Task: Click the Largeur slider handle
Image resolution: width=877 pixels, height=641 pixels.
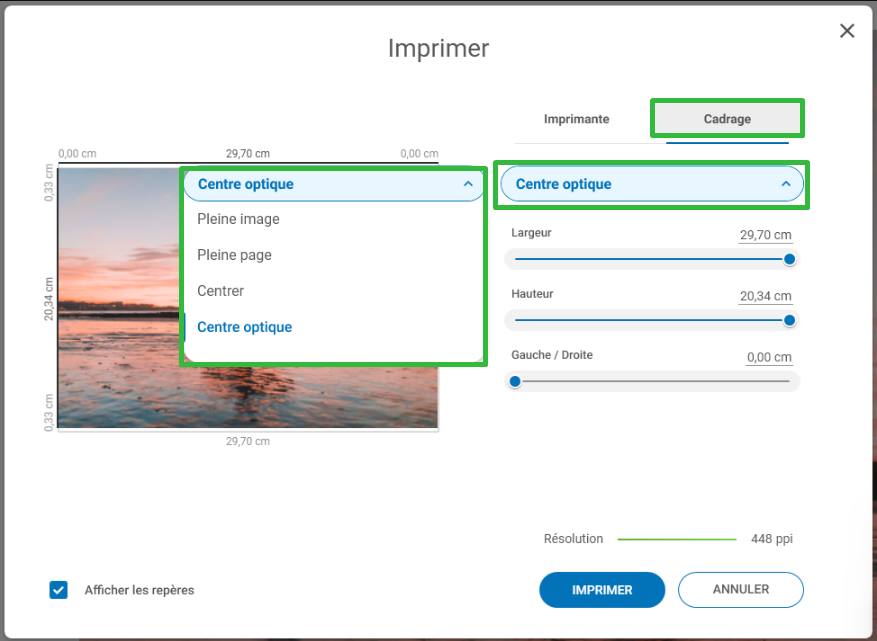Action: [789, 259]
